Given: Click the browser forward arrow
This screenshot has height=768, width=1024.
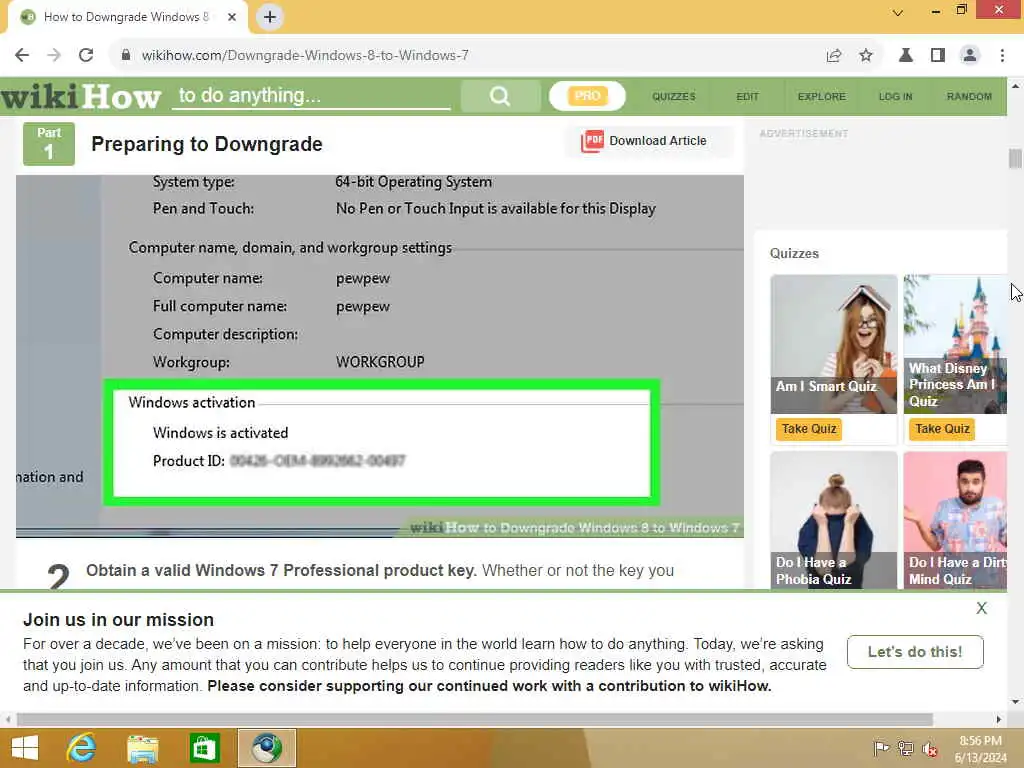Looking at the screenshot, I should [54, 56].
